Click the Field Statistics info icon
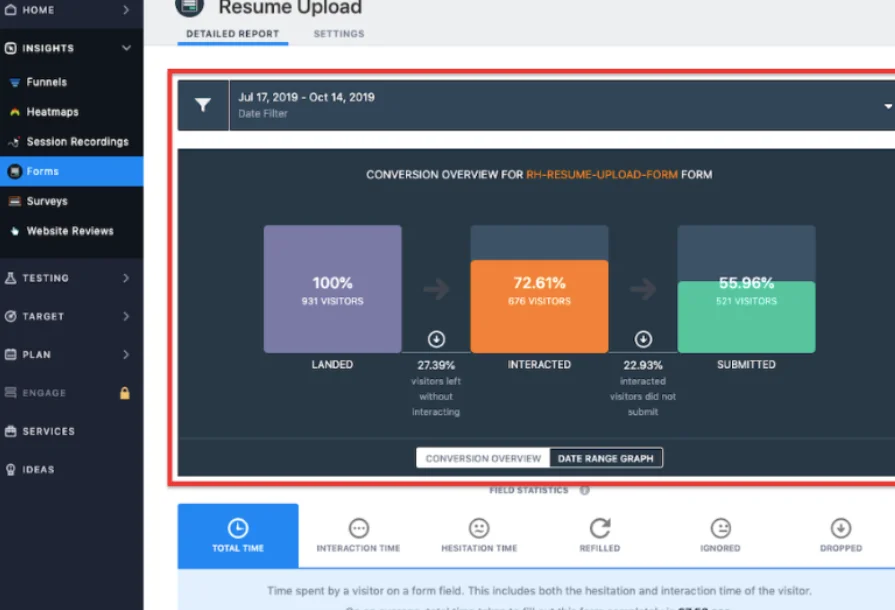This screenshot has width=895, height=610. point(584,490)
